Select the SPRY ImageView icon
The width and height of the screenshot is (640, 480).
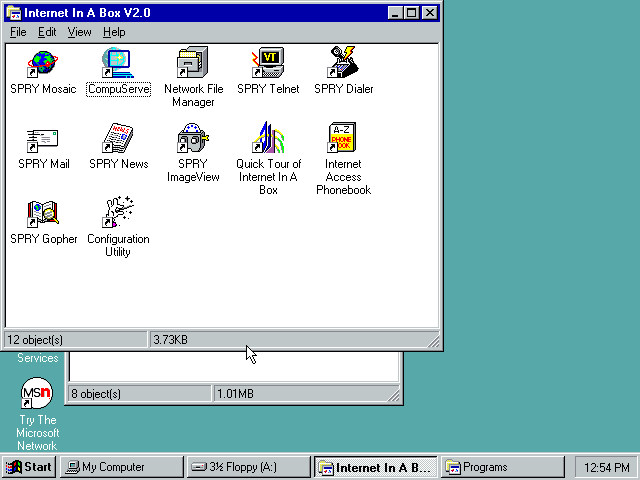click(193, 138)
